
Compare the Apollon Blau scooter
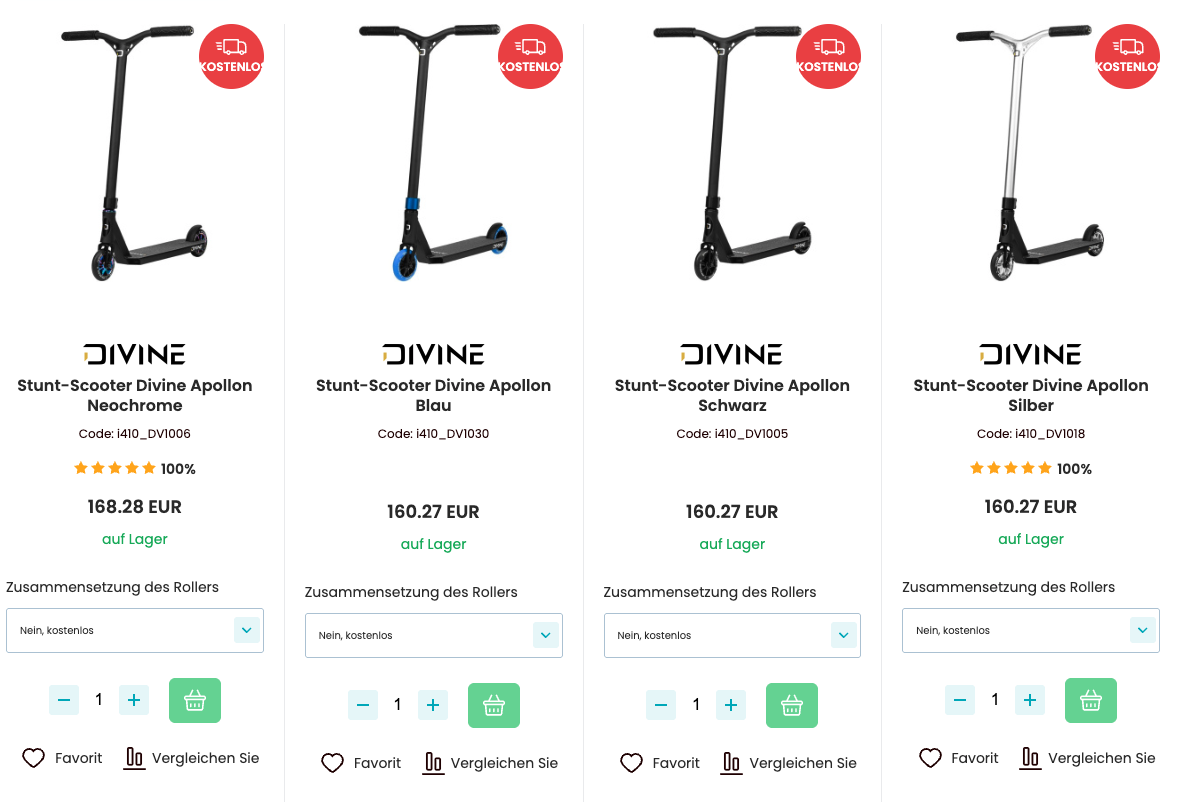pos(491,763)
